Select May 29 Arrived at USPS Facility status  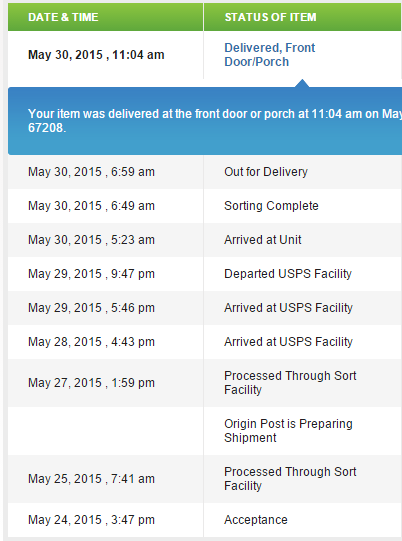coord(288,308)
